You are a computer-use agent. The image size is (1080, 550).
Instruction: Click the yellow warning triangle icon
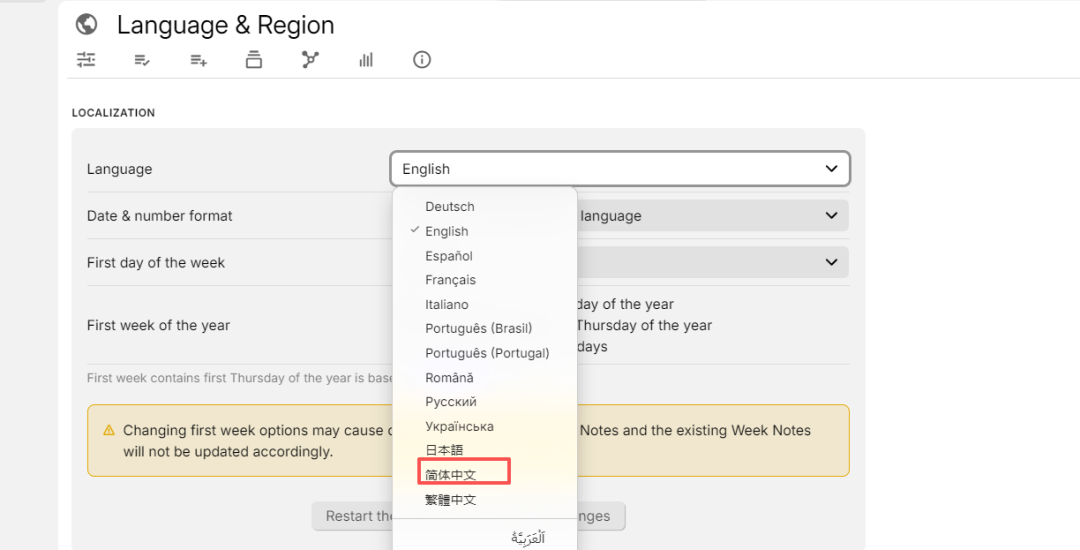coord(109,430)
